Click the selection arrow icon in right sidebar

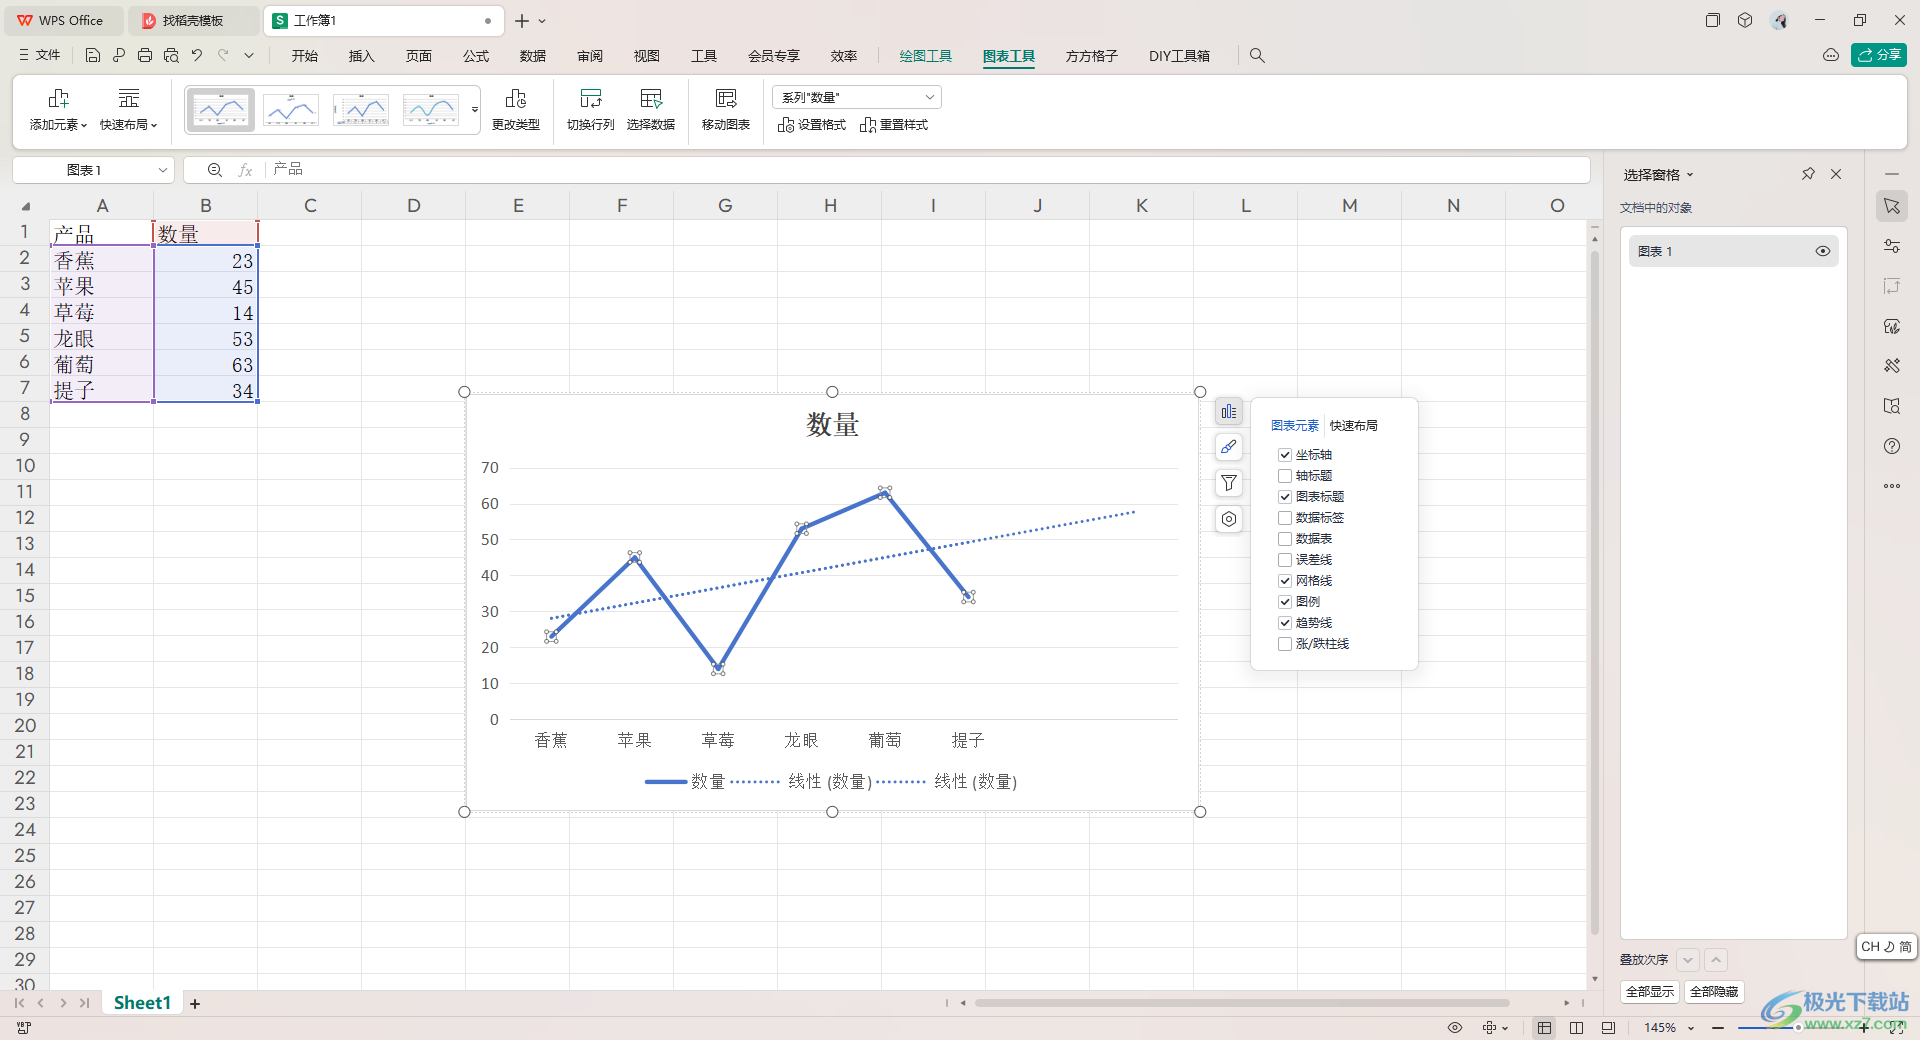pos(1892,206)
